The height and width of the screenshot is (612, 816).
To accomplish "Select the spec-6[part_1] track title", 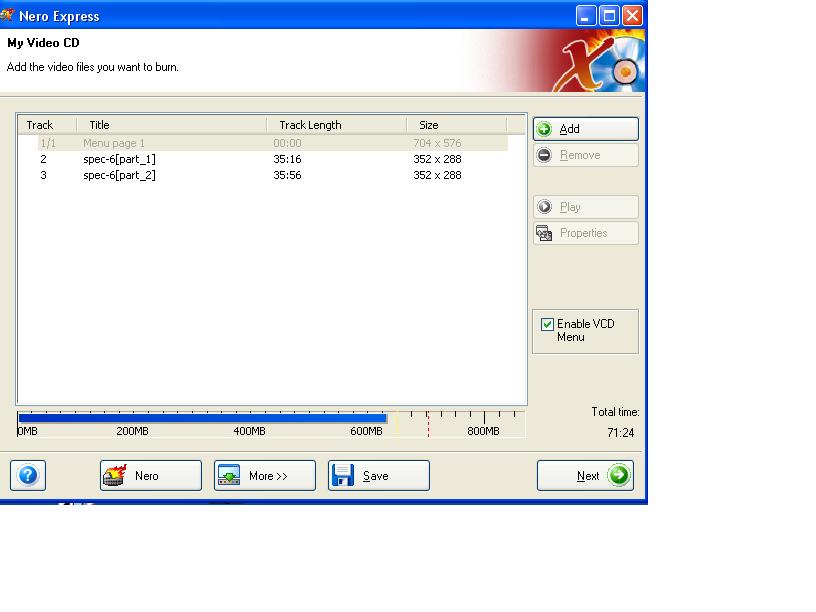I will (119, 159).
